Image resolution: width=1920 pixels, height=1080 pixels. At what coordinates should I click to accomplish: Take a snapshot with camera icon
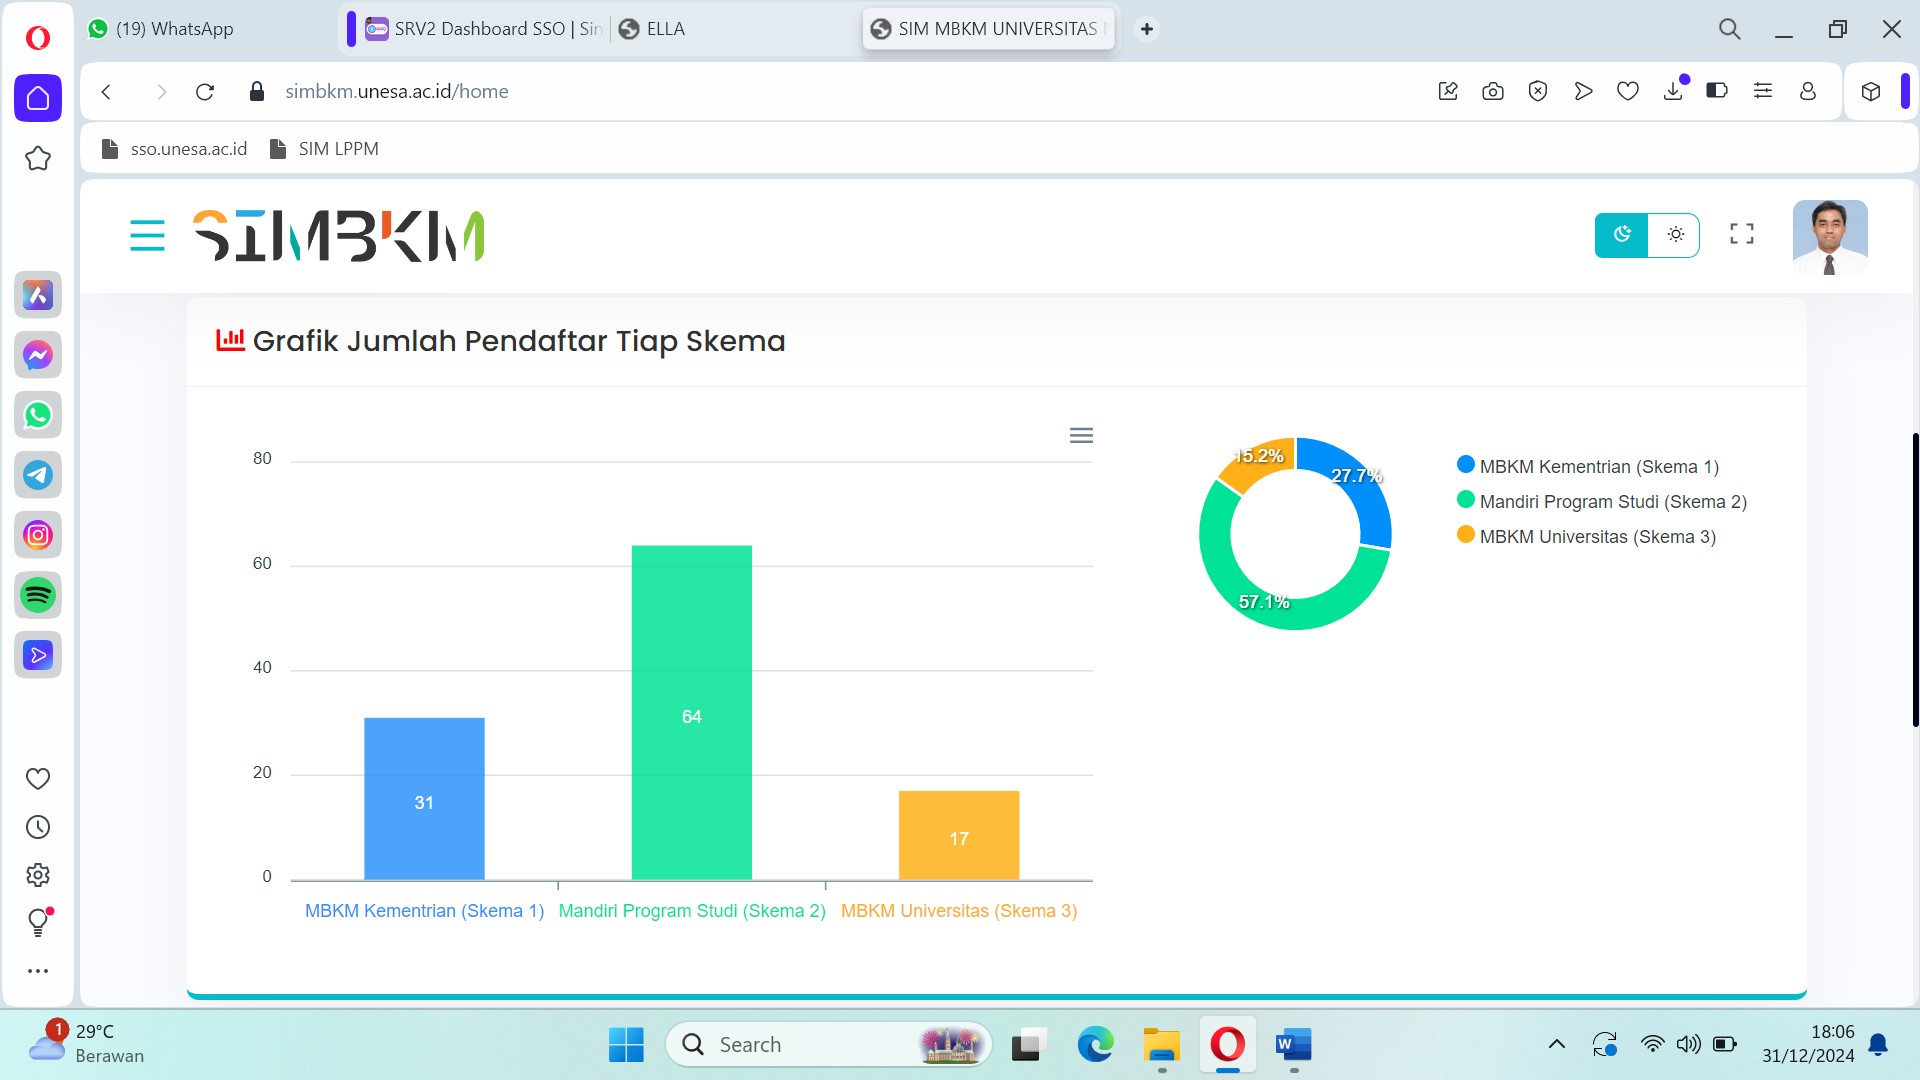click(1492, 91)
